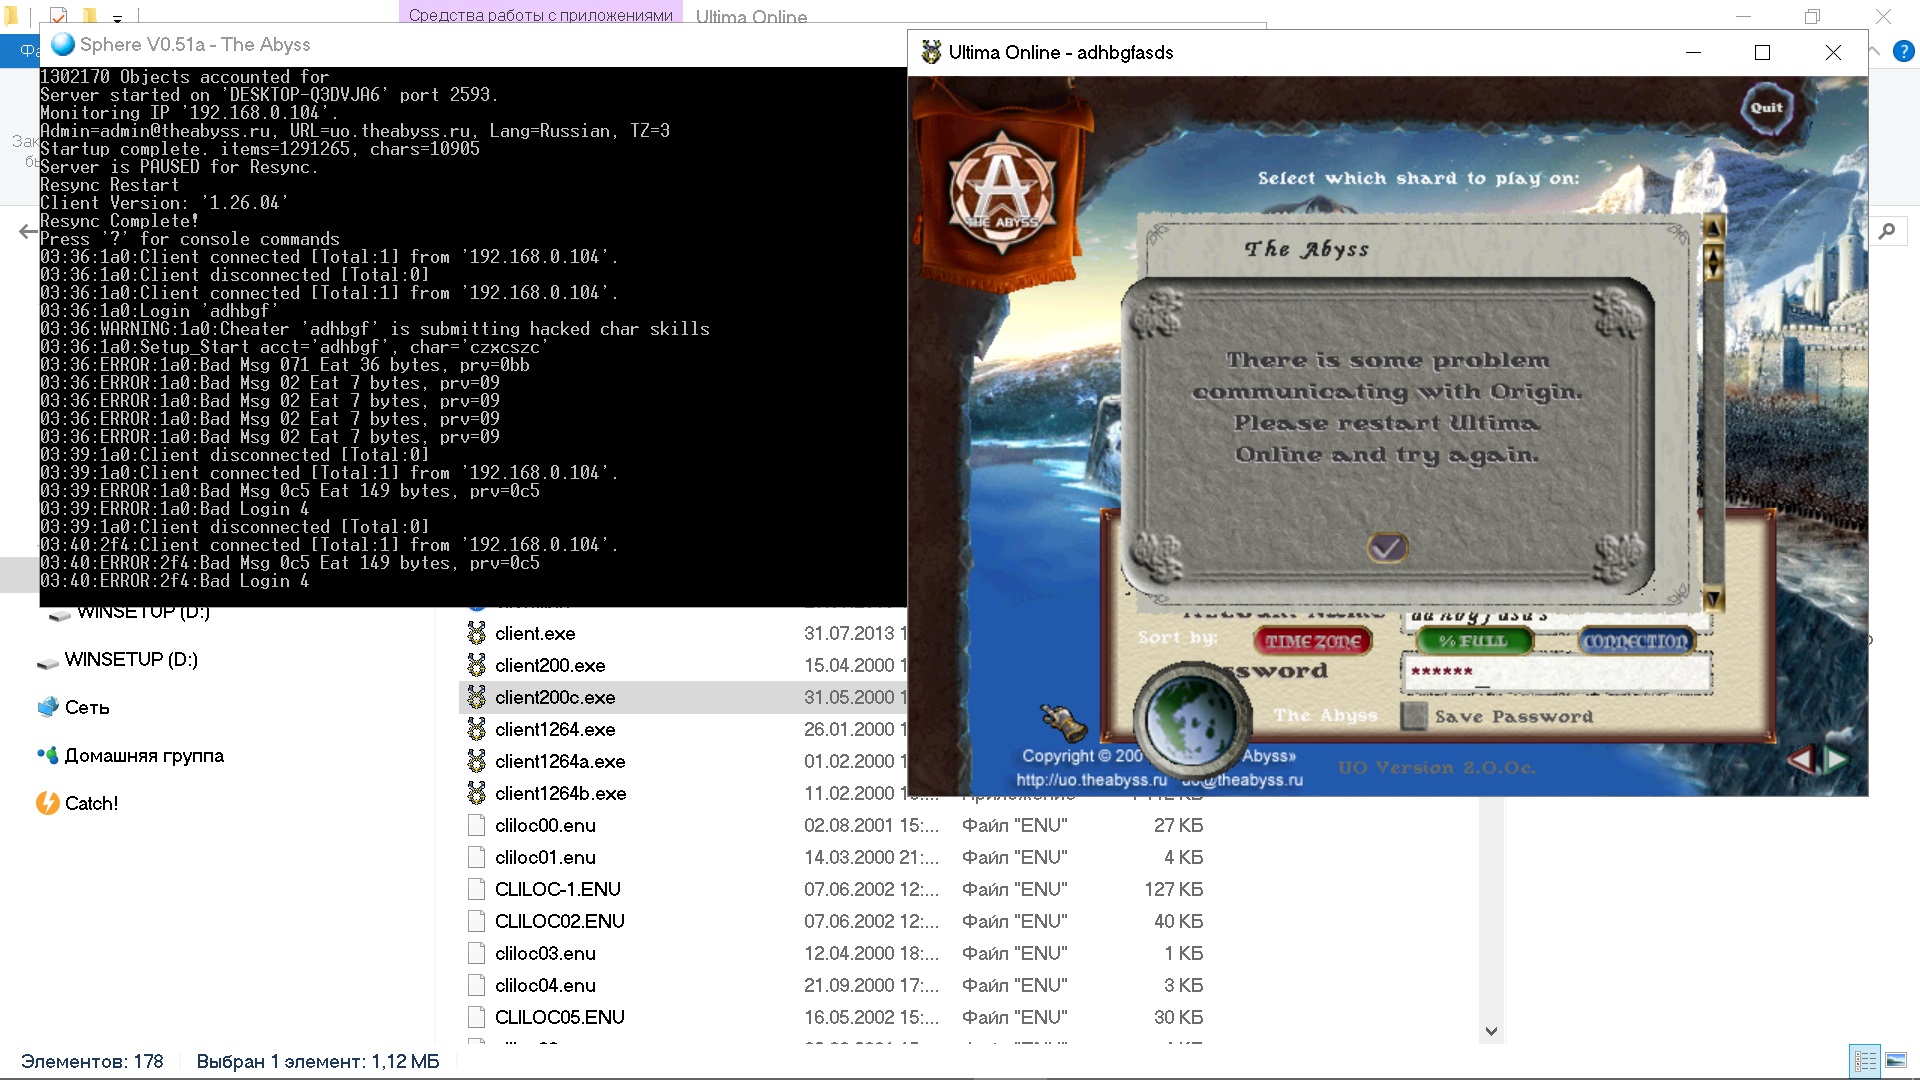The width and height of the screenshot is (1920, 1080).
Task: Open Сеть in navigation pane
Action: [86, 707]
